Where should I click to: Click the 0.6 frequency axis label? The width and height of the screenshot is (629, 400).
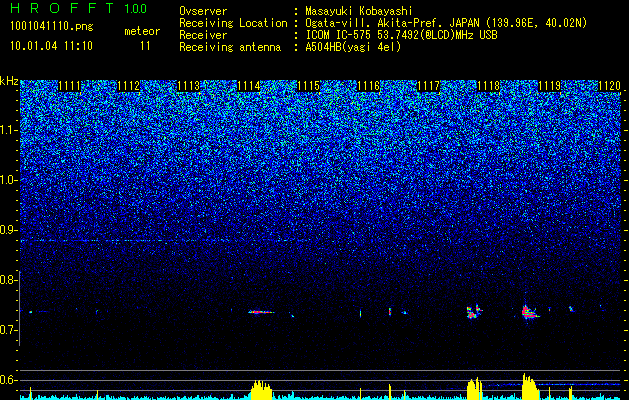coord(9,380)
